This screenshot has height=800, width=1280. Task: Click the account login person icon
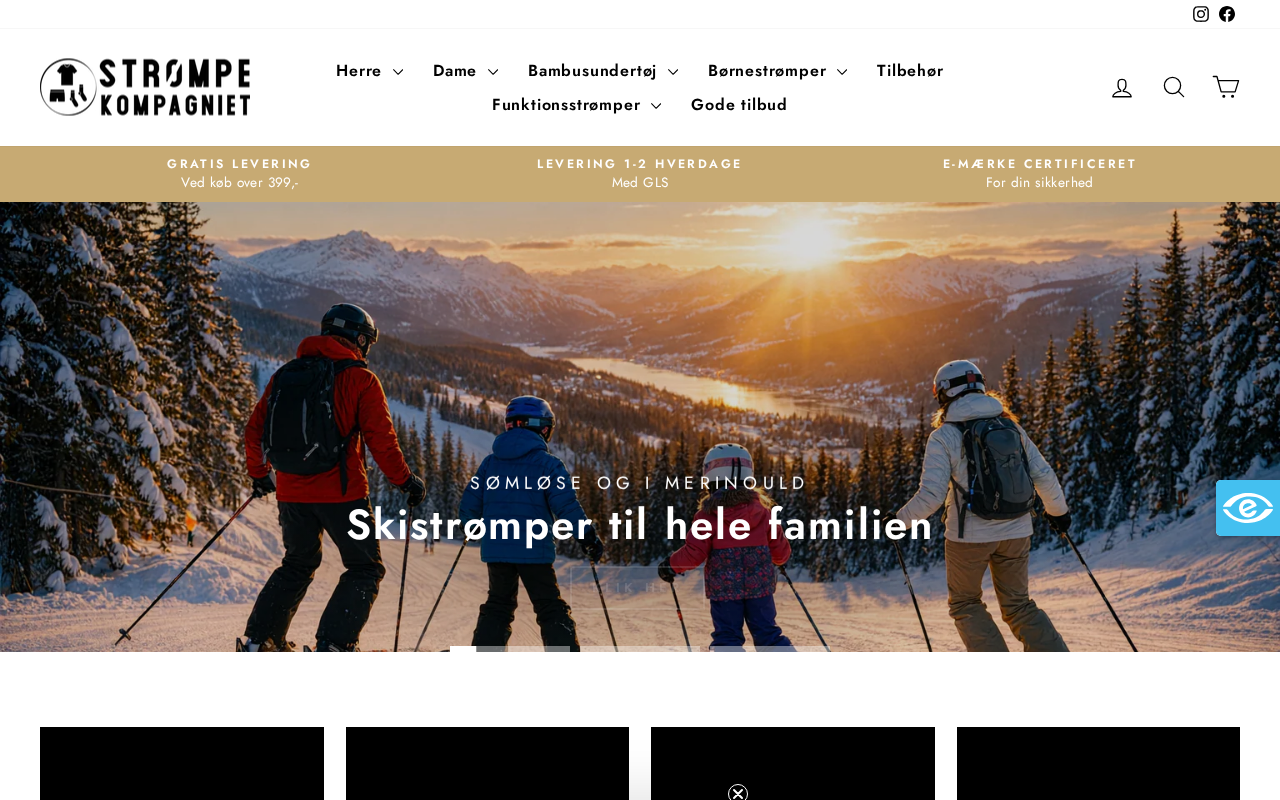pos(1122,88)
